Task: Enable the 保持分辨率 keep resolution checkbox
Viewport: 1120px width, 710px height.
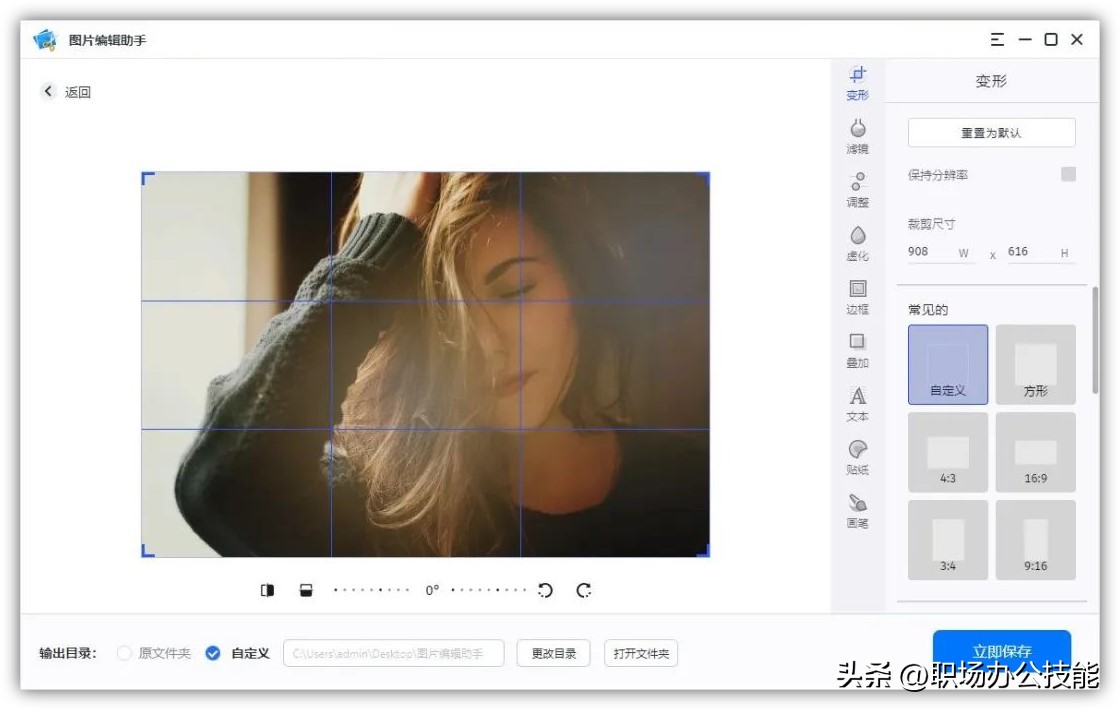Action: 1069,174
